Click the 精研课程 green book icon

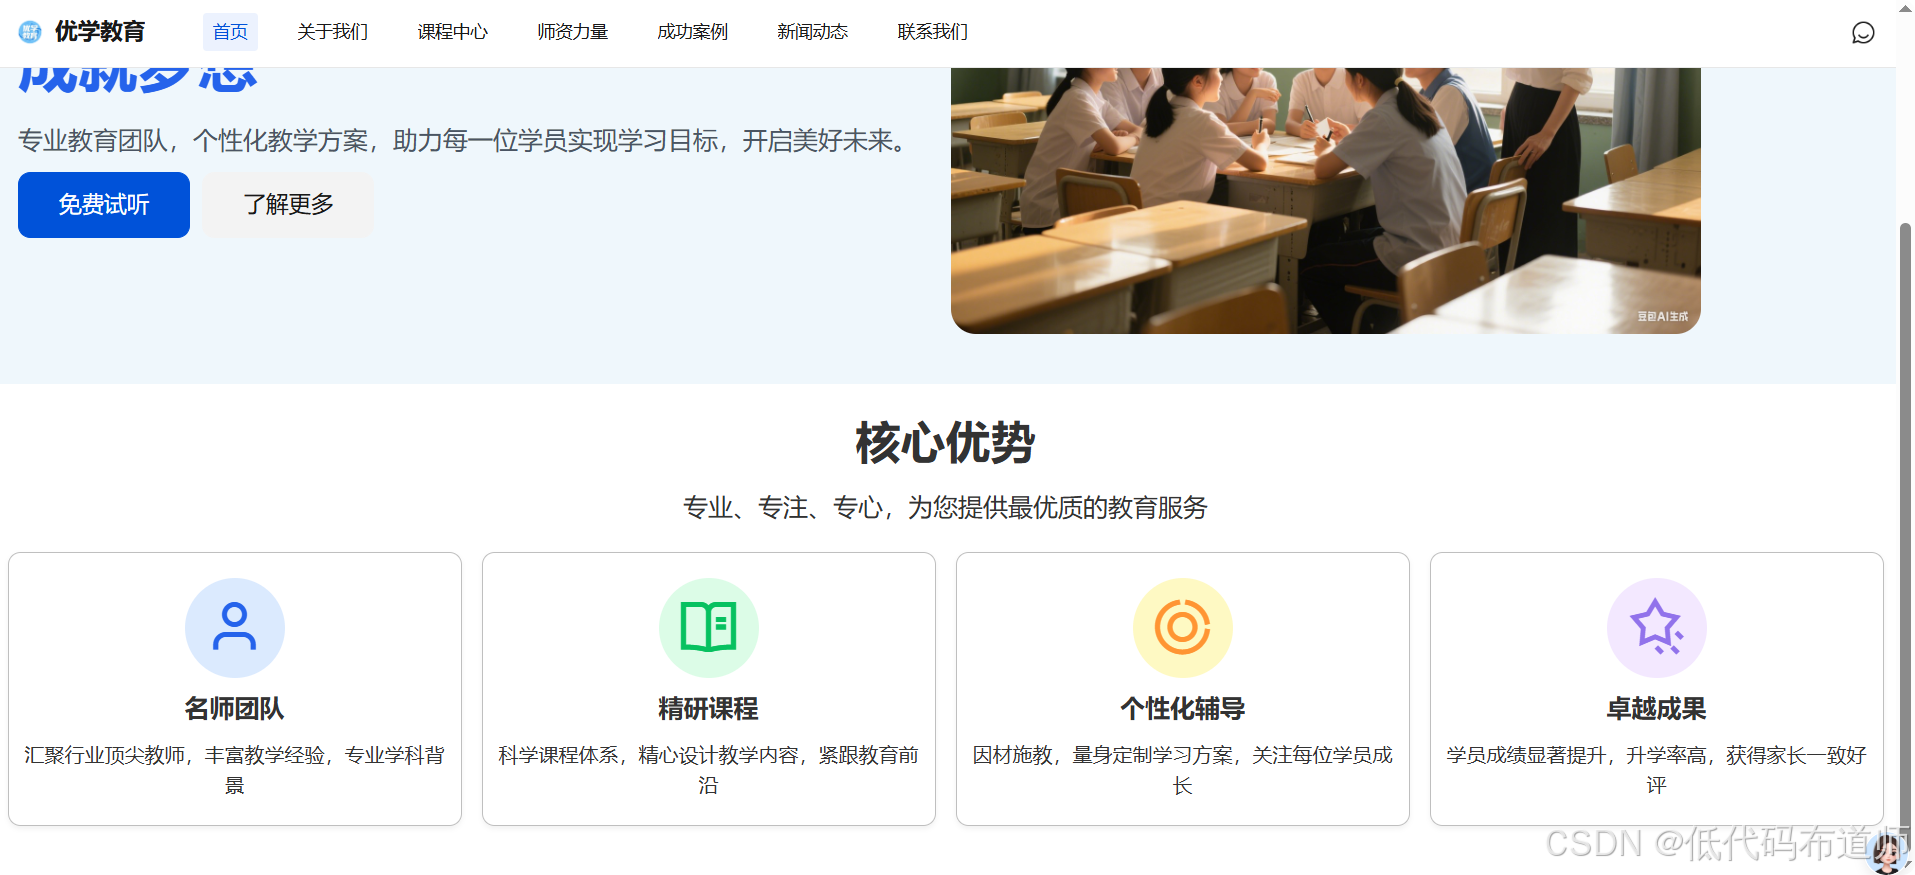click(709, 628)
